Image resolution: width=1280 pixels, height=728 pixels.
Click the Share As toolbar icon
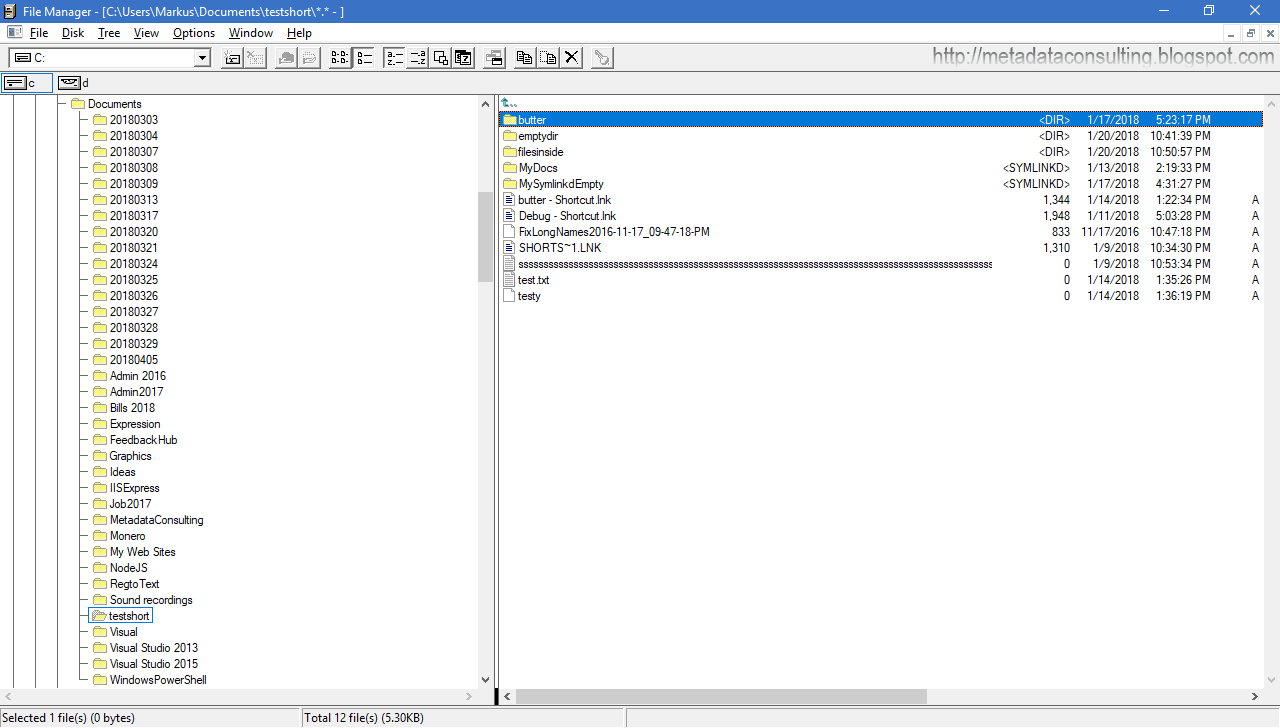[285, 57]
